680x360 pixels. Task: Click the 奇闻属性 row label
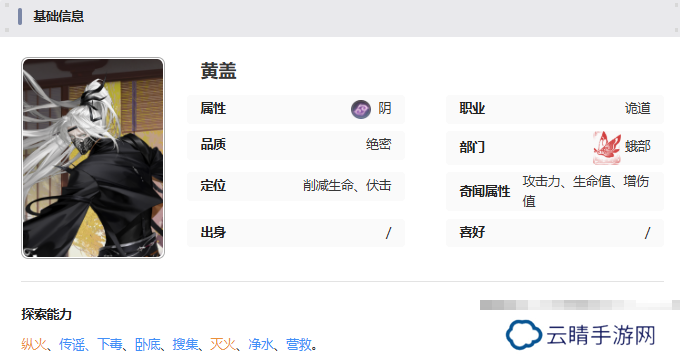click(x=485, y=191)
